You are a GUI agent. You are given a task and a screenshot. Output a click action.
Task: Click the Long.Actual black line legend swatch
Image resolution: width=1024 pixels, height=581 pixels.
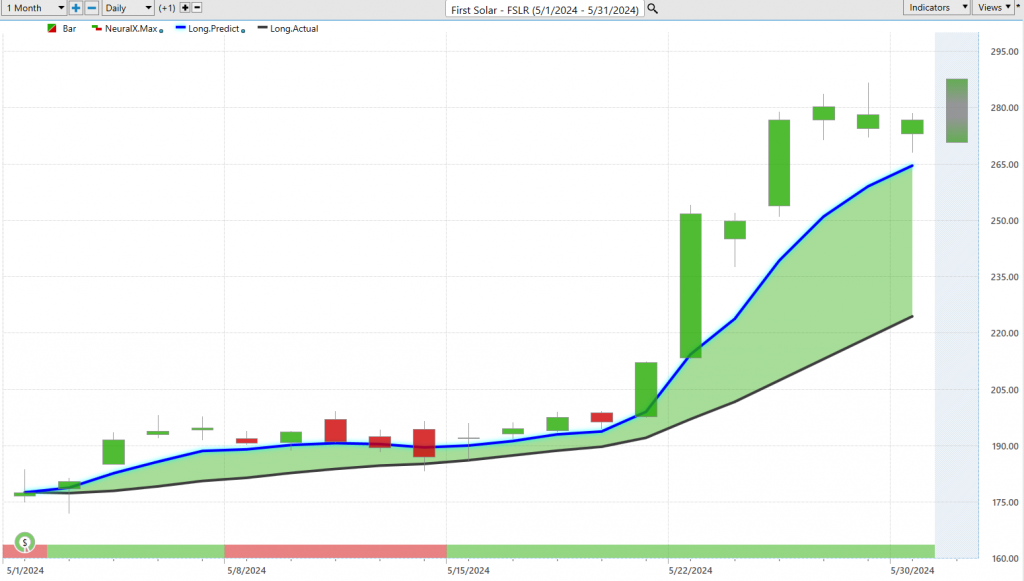pyautogui.click(x=263, y=28)
